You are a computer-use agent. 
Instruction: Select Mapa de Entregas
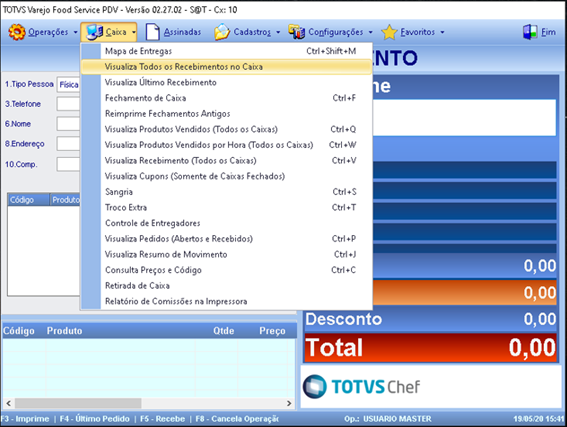227,51
